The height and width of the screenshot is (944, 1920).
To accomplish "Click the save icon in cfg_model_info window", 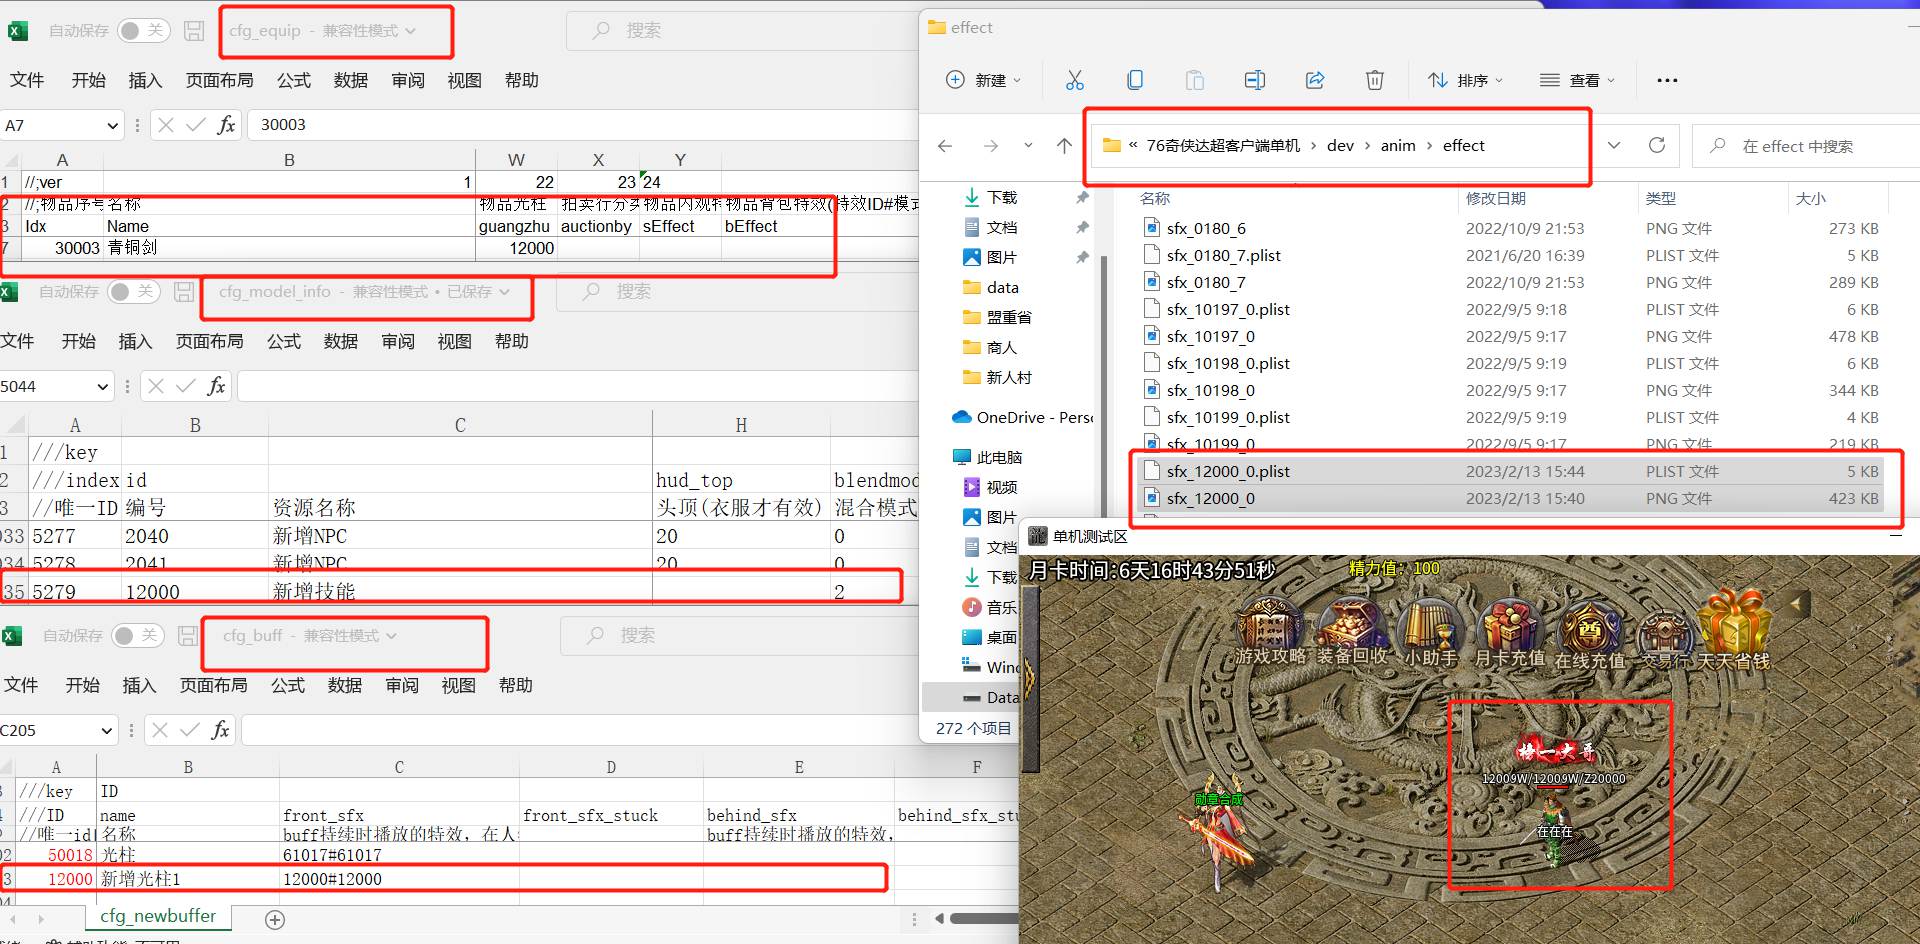I will tap(184, 292).
